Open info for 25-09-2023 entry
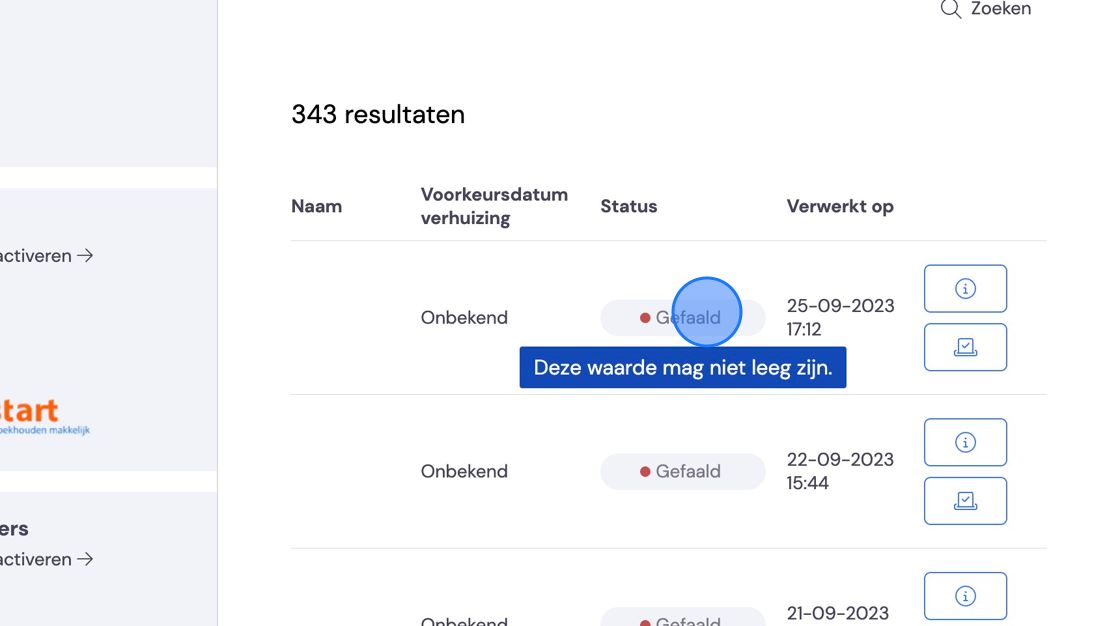Screen dimensions: 1120x626 965,289
